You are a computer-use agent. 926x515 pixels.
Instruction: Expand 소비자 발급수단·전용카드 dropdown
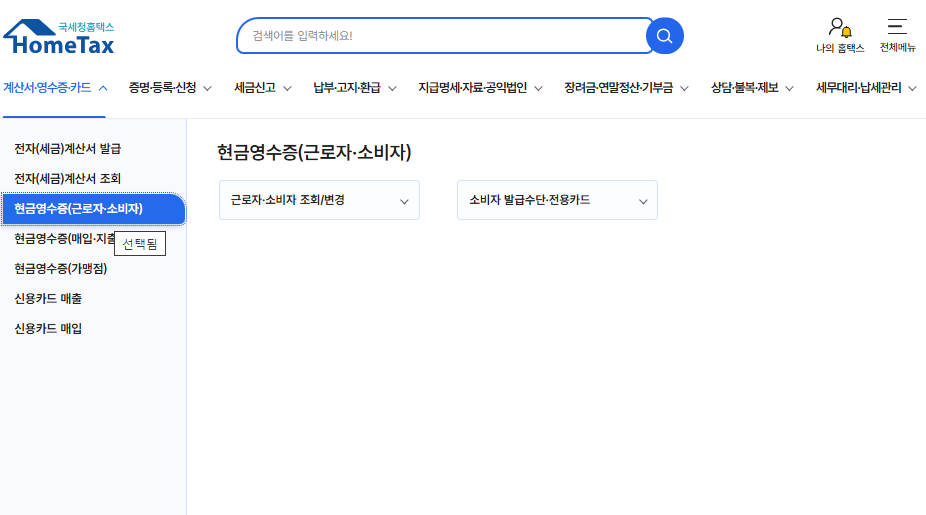(557, 200)
